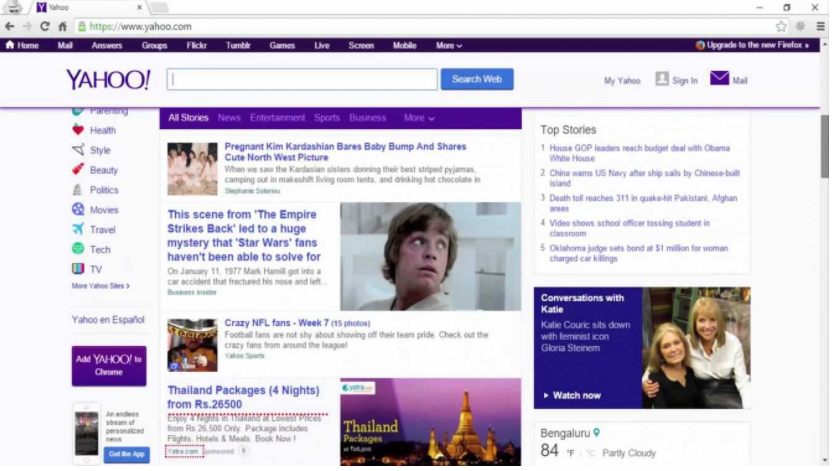The image size is (834, 471).
Task: Expand the More dropdown in stories bar
Action: 419,118
